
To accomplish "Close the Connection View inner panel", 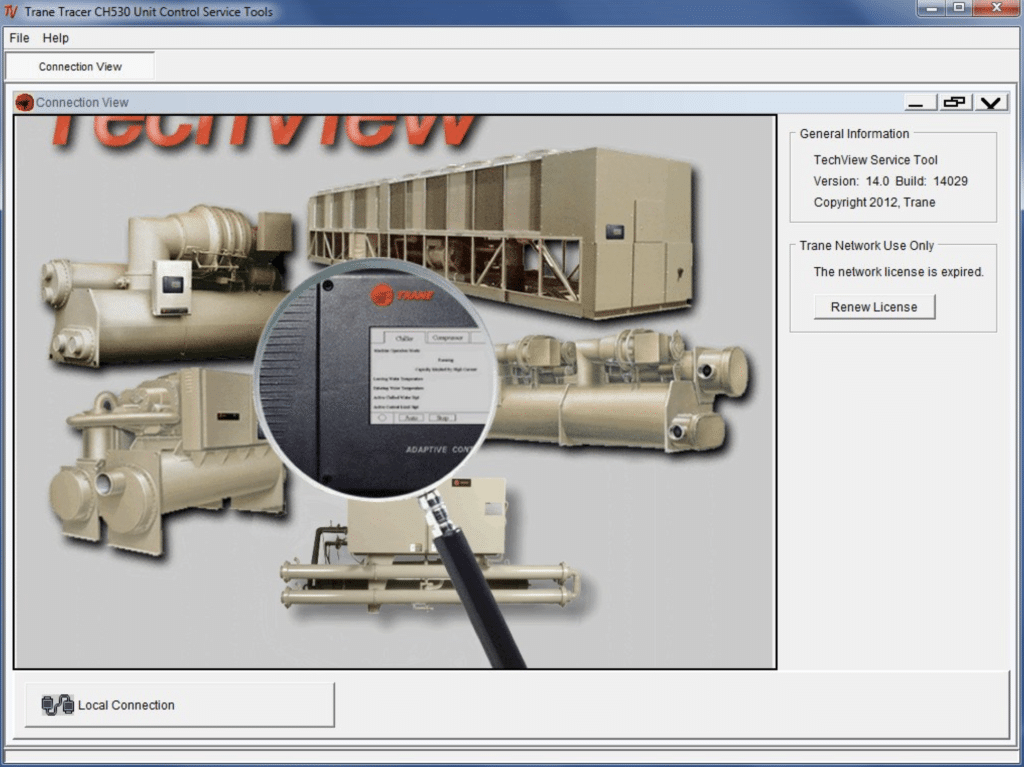I will coord(991,103).
